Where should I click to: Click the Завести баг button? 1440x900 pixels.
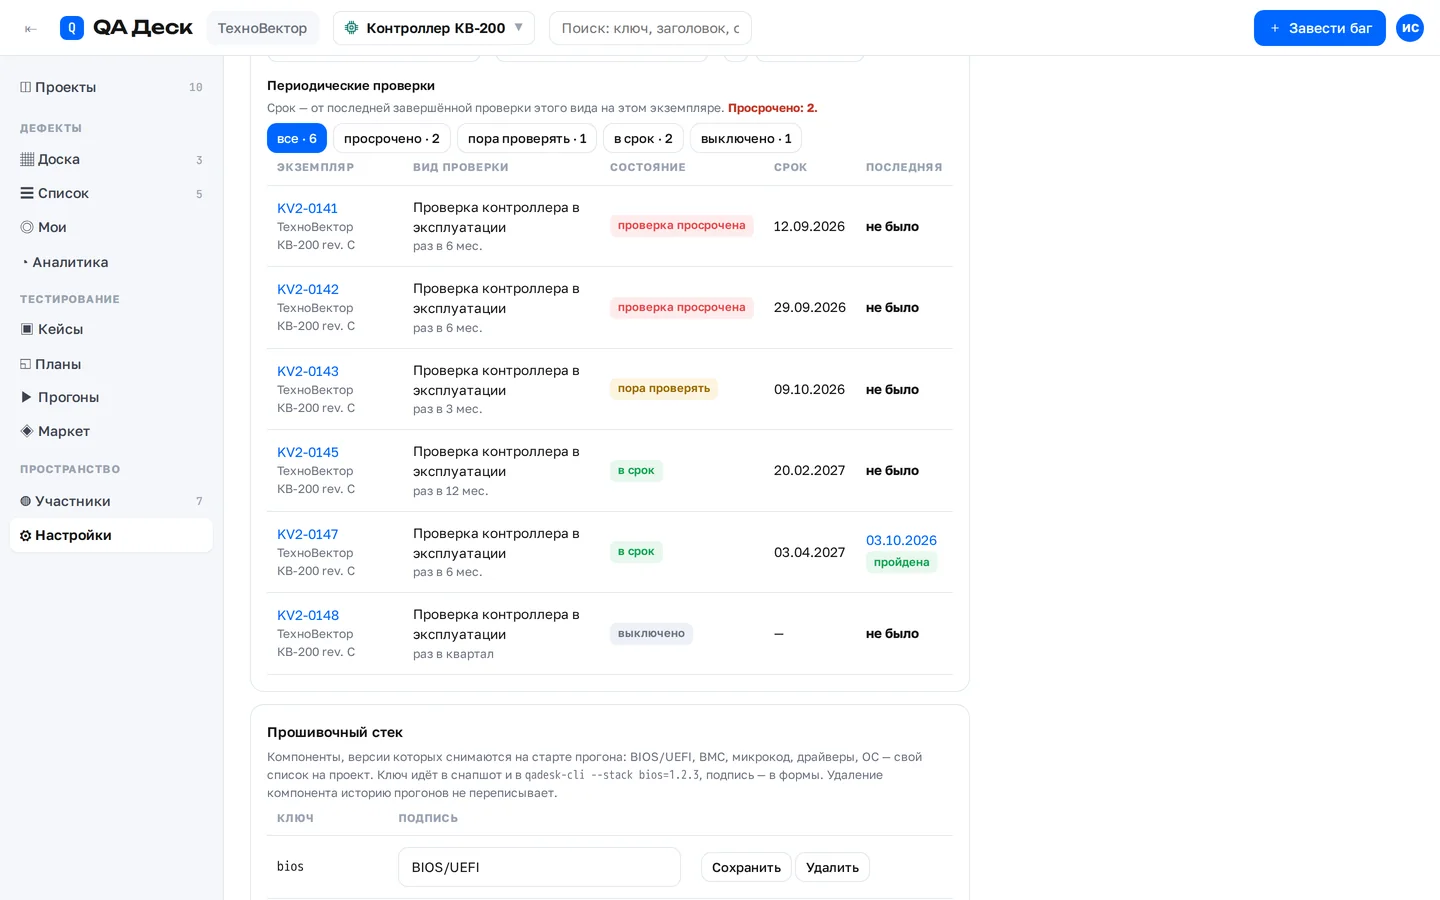pyautogui.click(x=1320, y=28)
